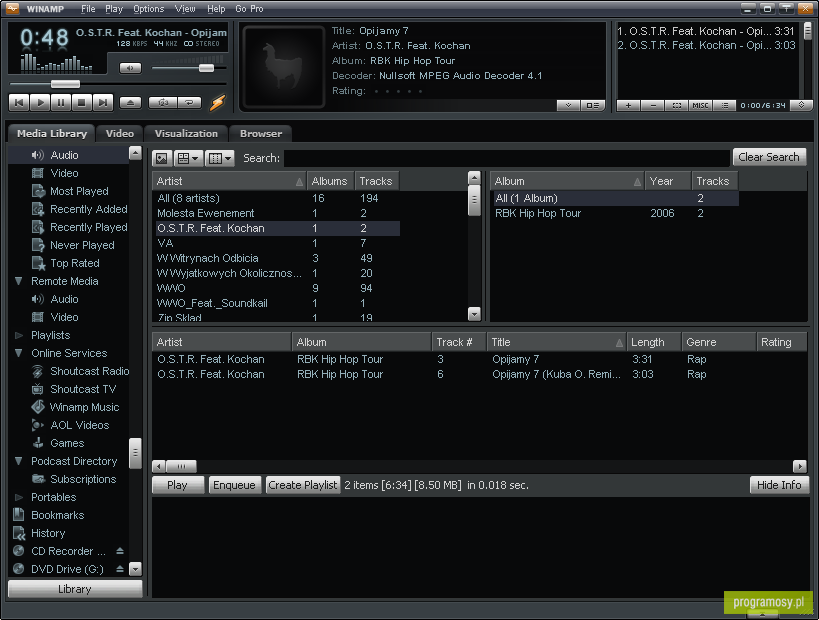Toggle file info view button
This screenshot has height=620, width=819.
click(x=592, y=106)
